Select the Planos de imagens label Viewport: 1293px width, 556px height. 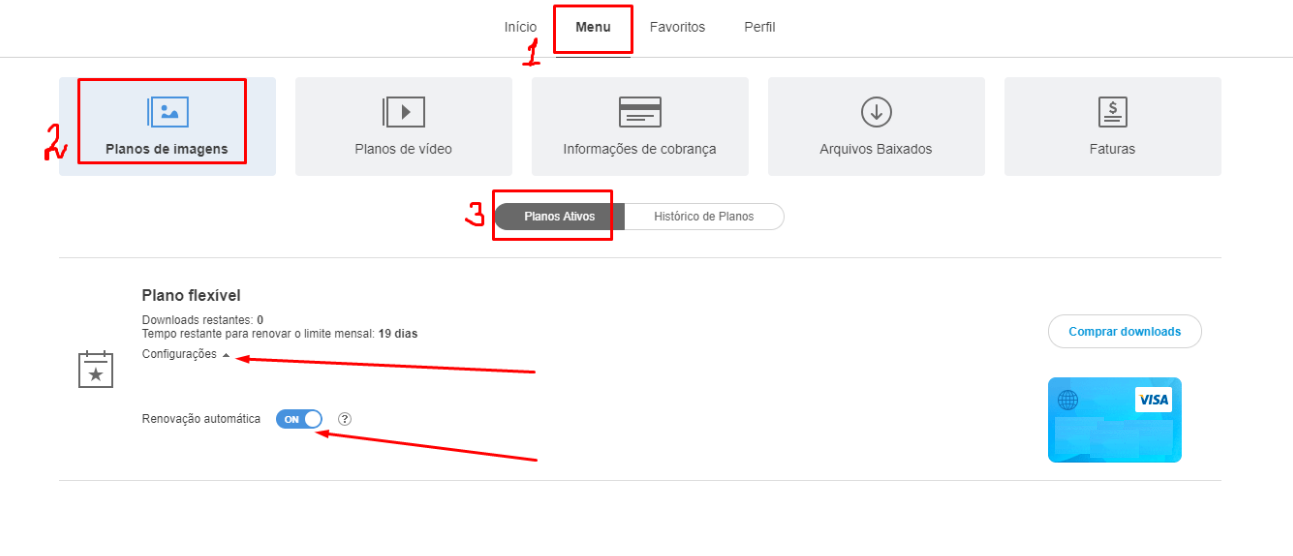[167, 149]
